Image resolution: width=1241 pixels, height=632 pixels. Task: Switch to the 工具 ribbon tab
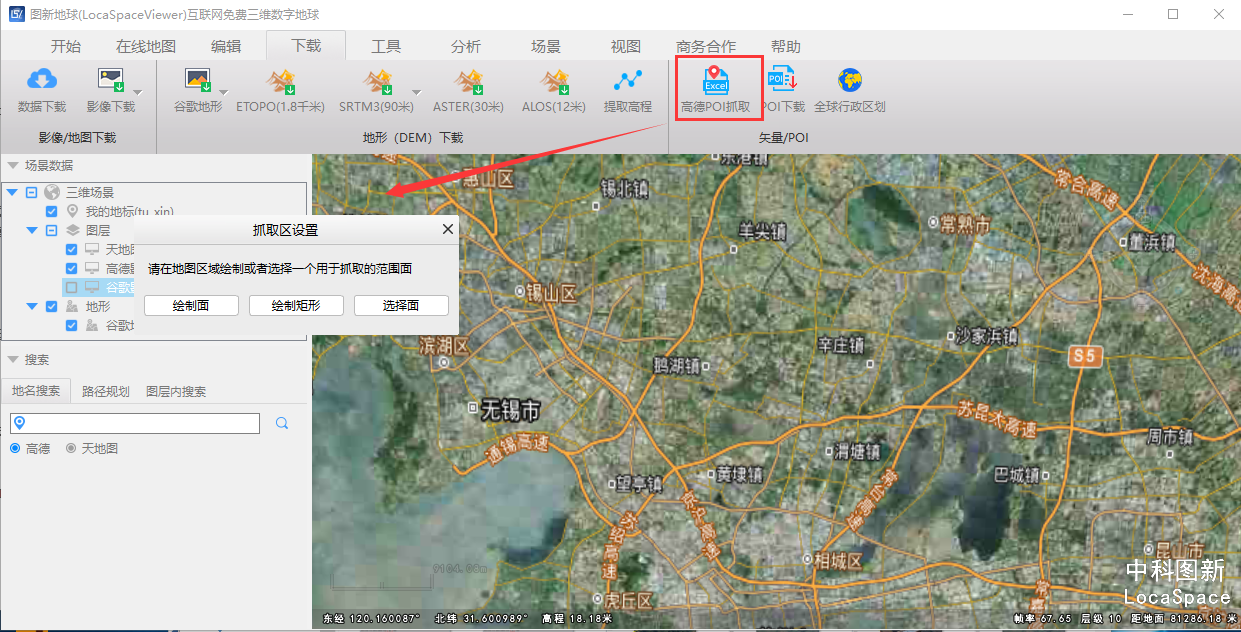pyautogui.click(x=386, y=46)
